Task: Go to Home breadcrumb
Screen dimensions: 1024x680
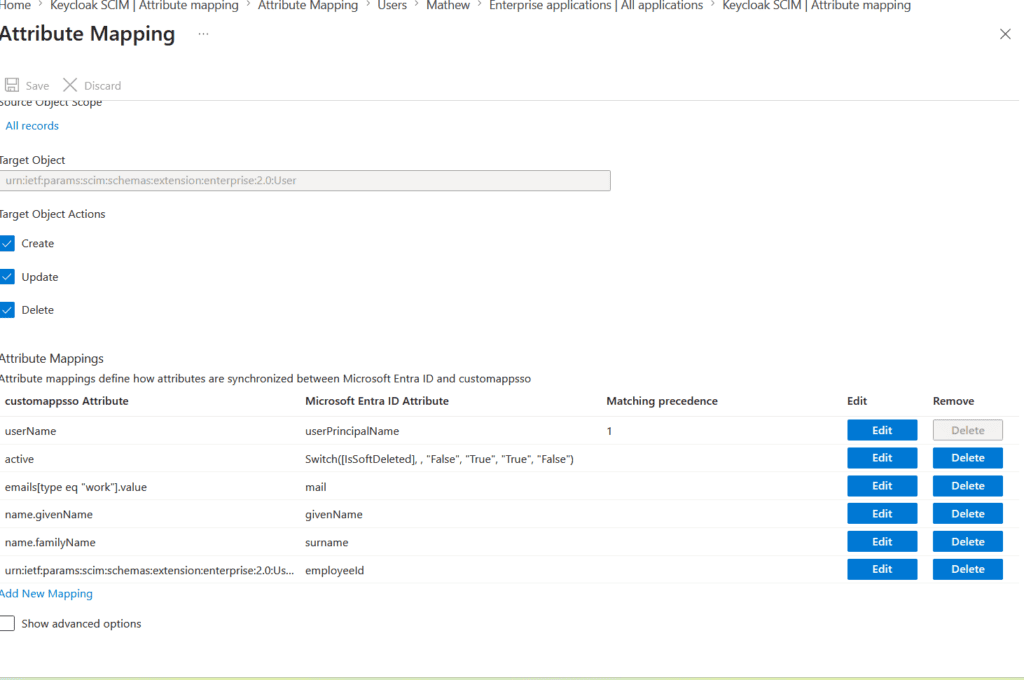Action: click(x=16, y=5)
